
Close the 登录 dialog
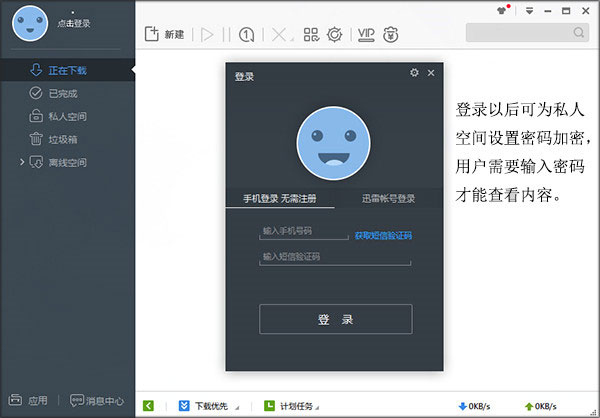431,73
